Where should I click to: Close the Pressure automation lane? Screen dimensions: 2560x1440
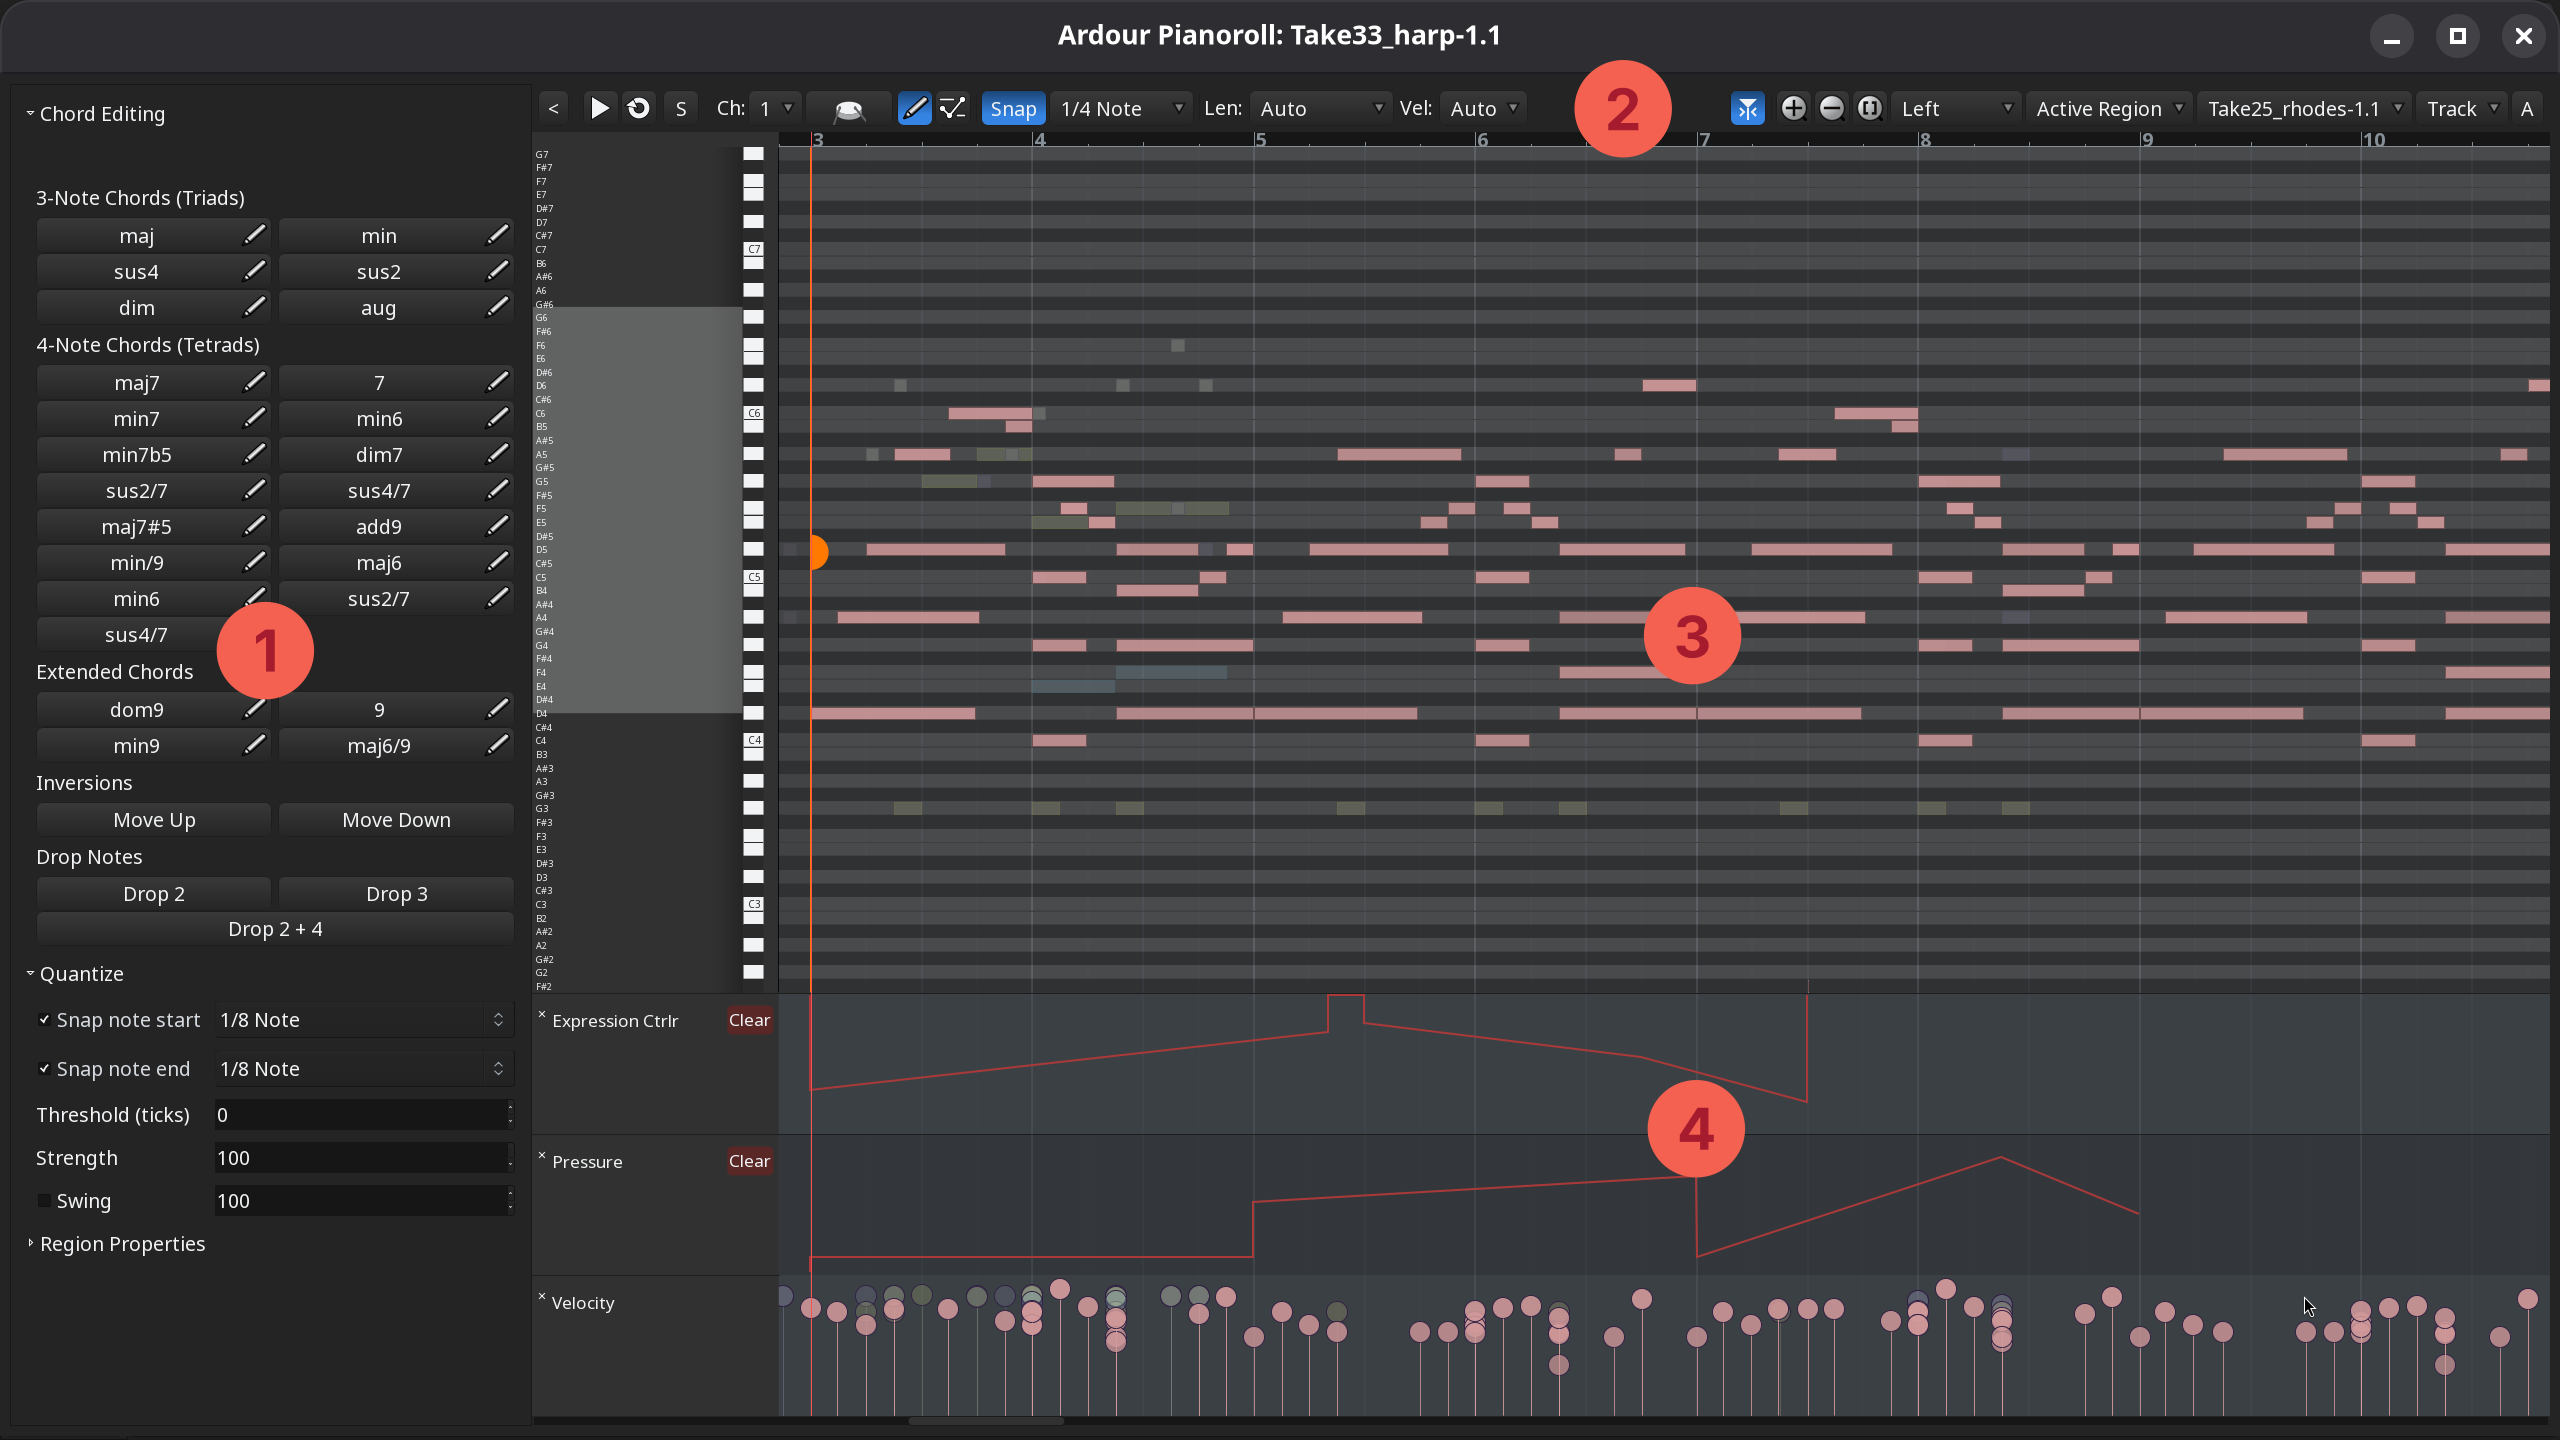coord(542,1156)
